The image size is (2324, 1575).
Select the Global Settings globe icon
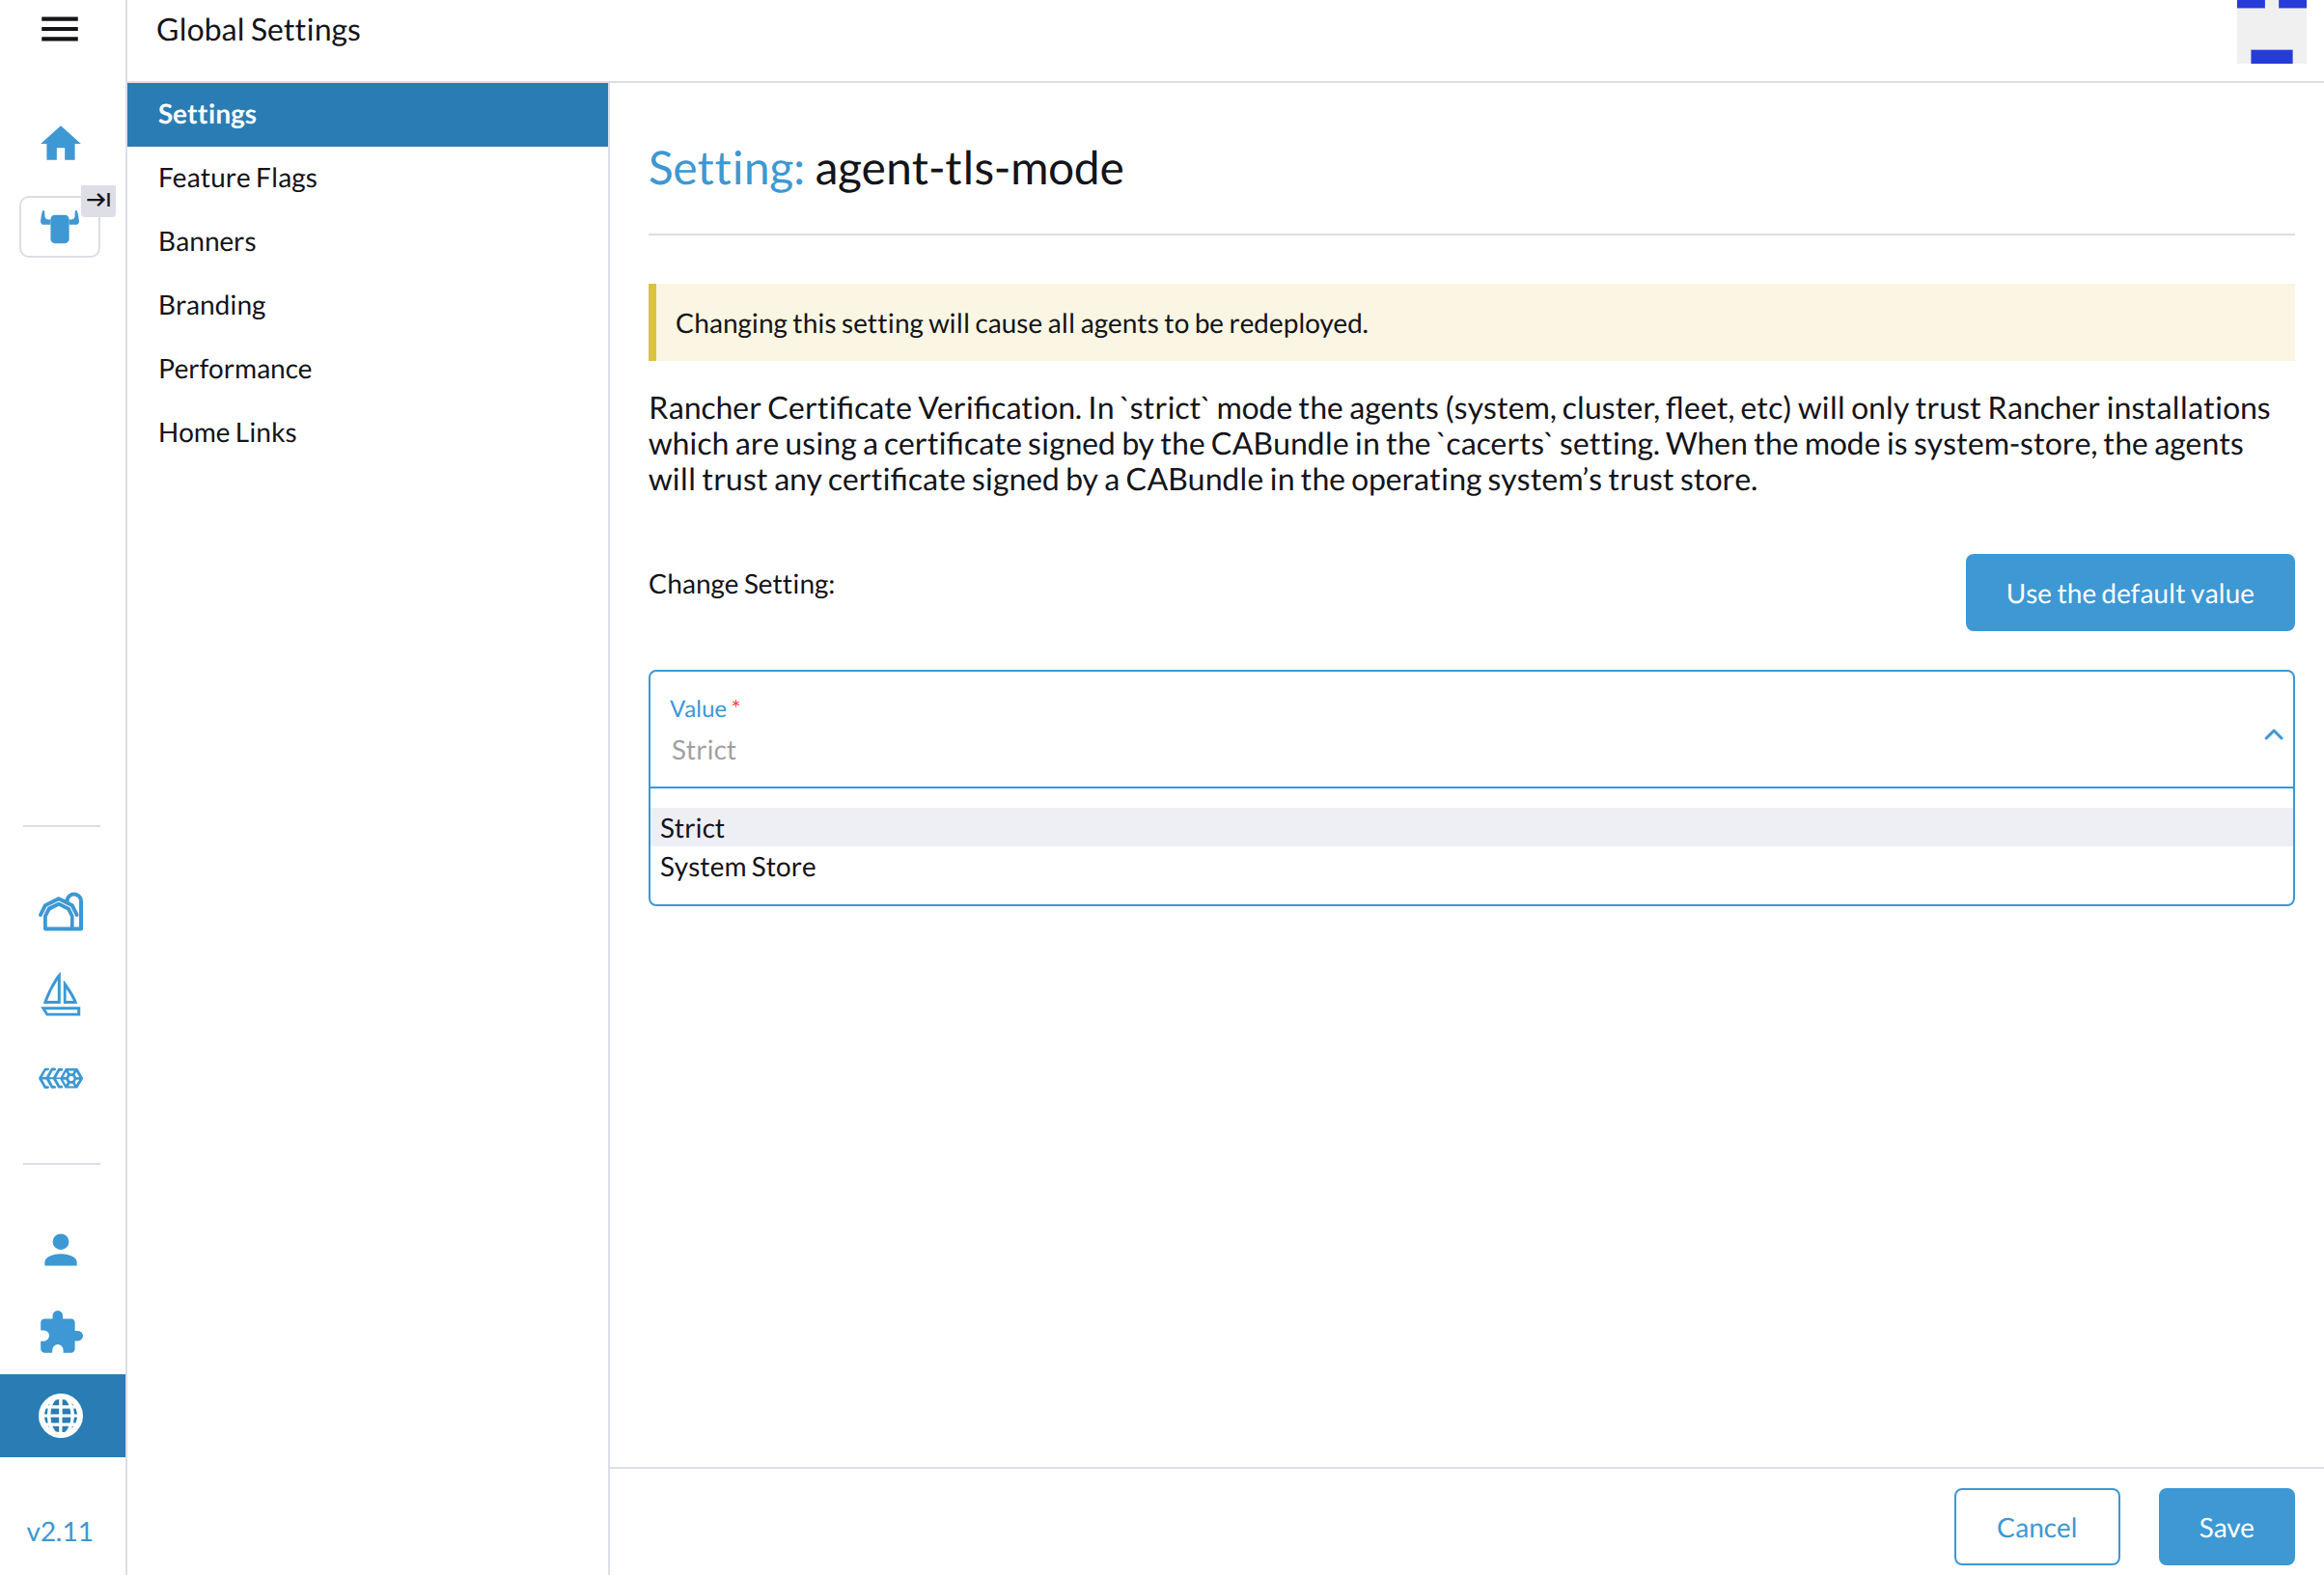[61, 1416]
